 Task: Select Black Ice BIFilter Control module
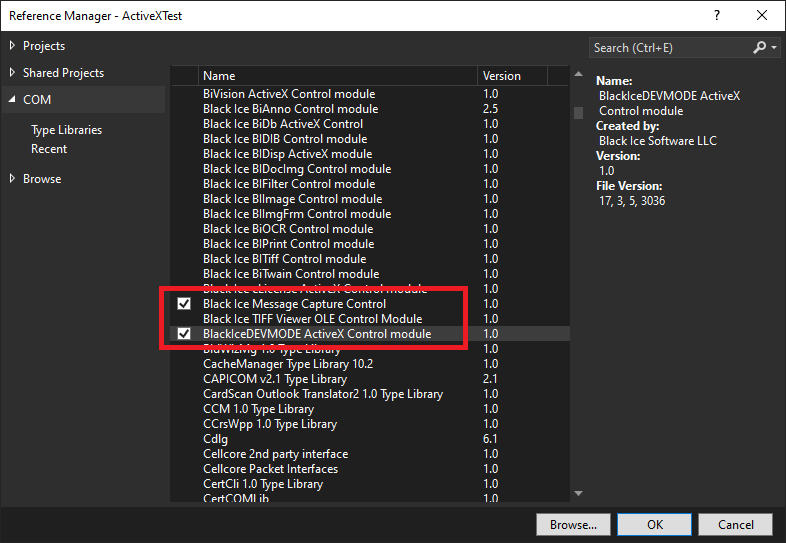coord(369,184)
